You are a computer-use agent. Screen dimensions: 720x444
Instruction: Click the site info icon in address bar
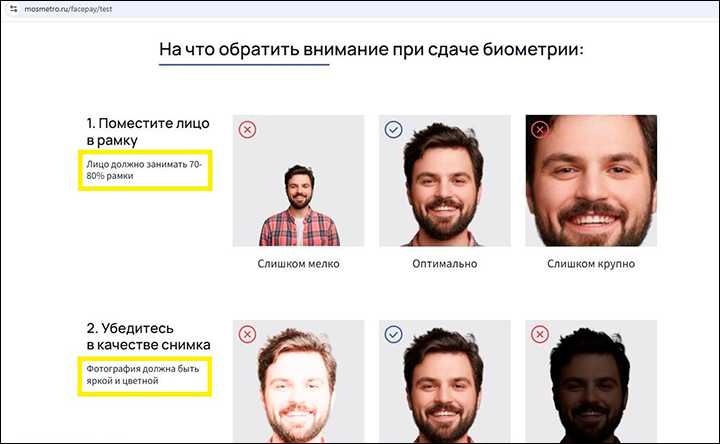pyautogui.click(x=13, y=9)
